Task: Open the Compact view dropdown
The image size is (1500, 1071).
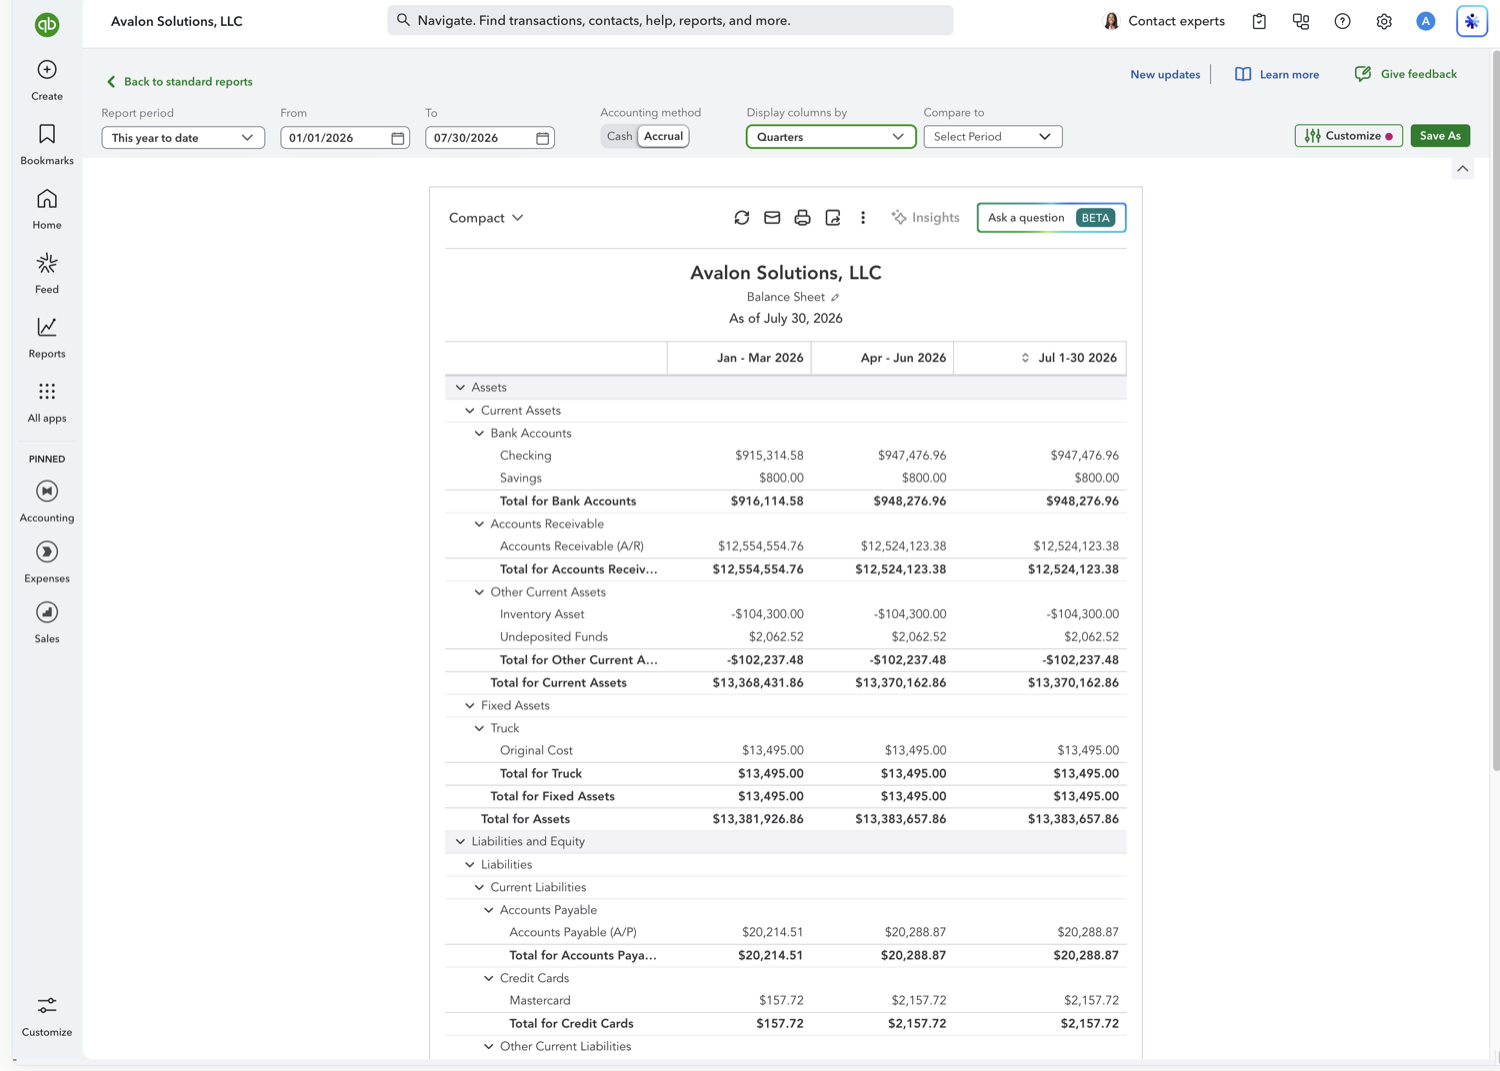Action: [x=486, y=218]
